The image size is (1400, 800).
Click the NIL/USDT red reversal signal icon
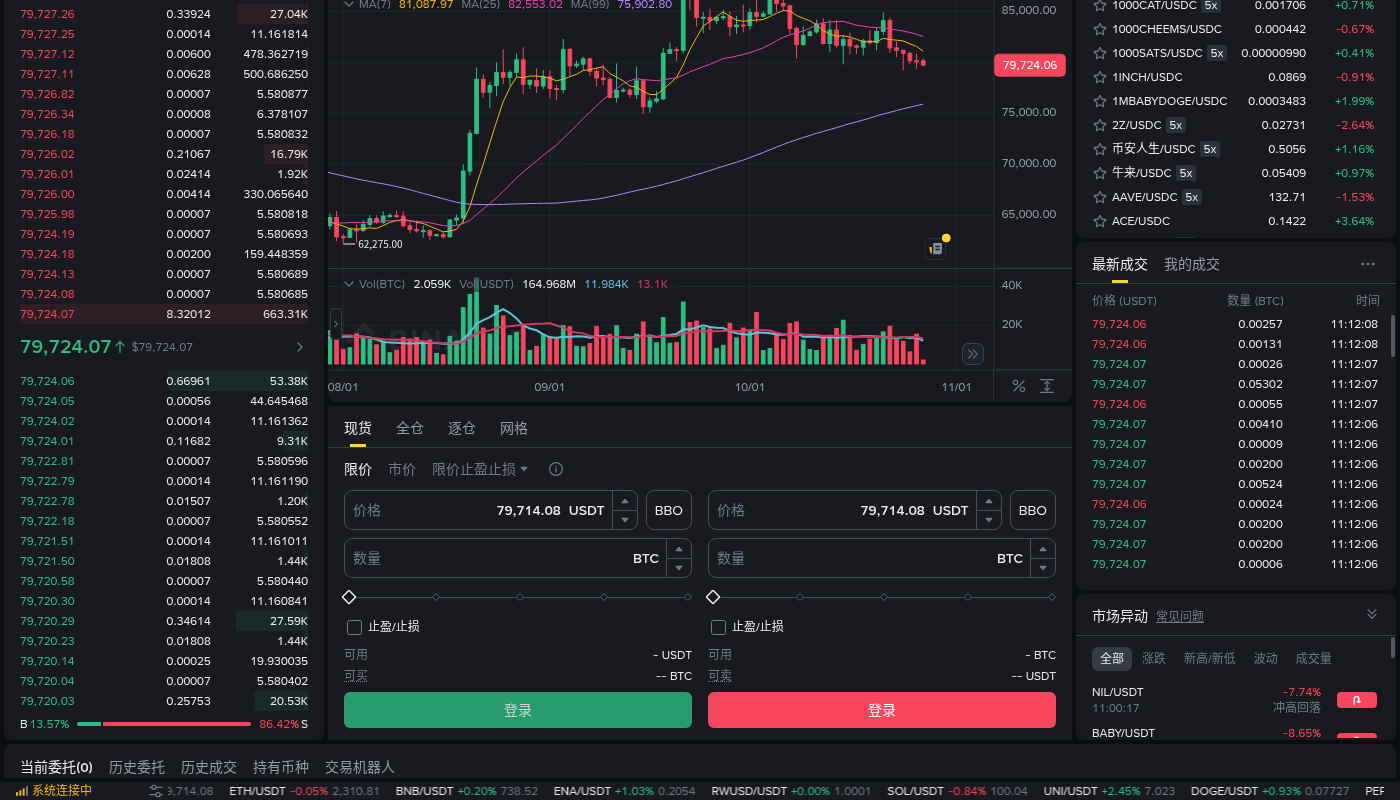[1357, 700]
